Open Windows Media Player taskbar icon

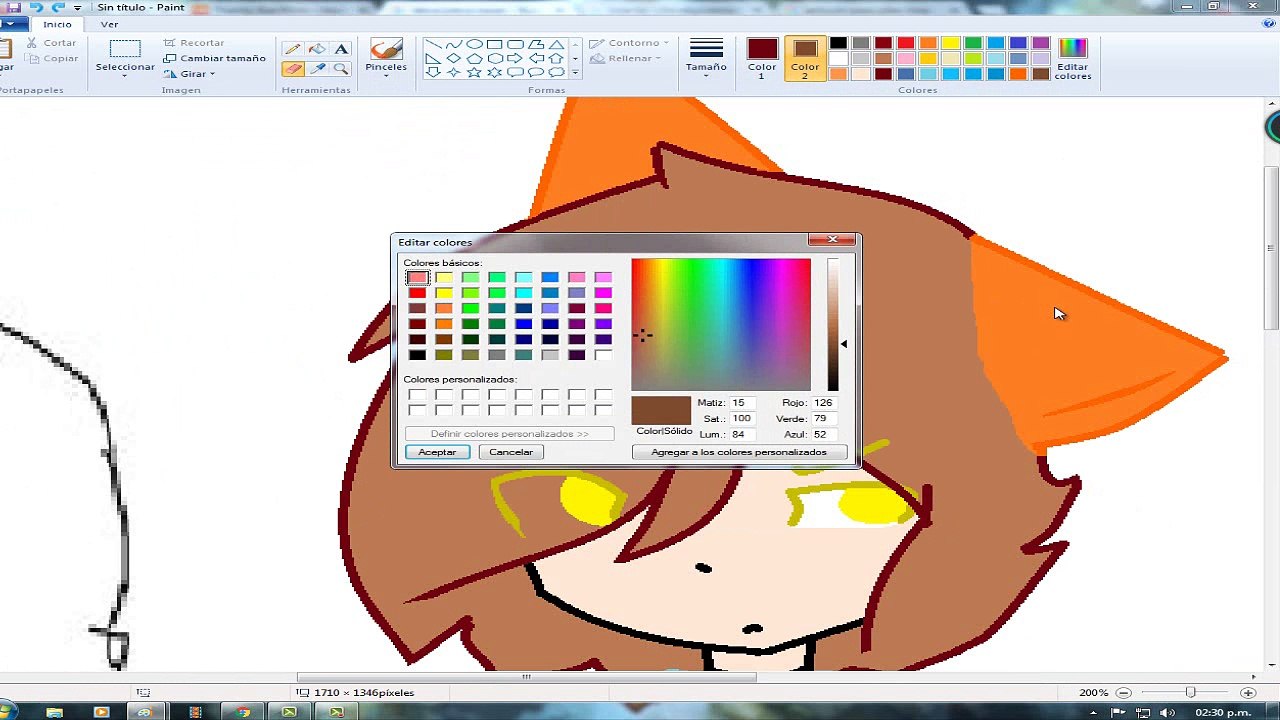tap(101, 712)
